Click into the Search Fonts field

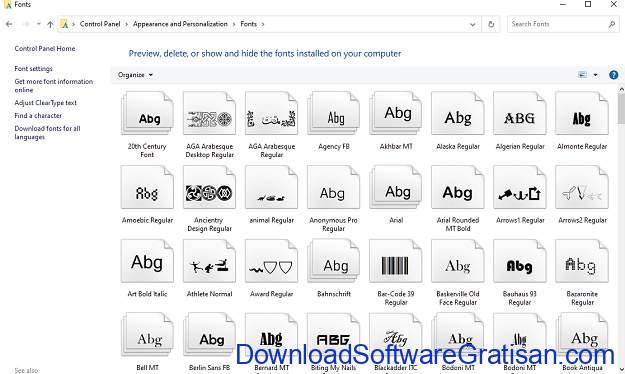[x=558, y=24]
